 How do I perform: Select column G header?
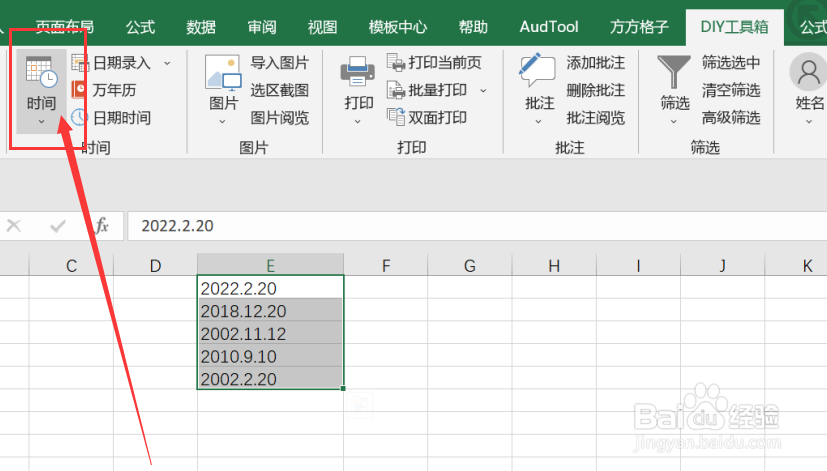pos(469,265)
